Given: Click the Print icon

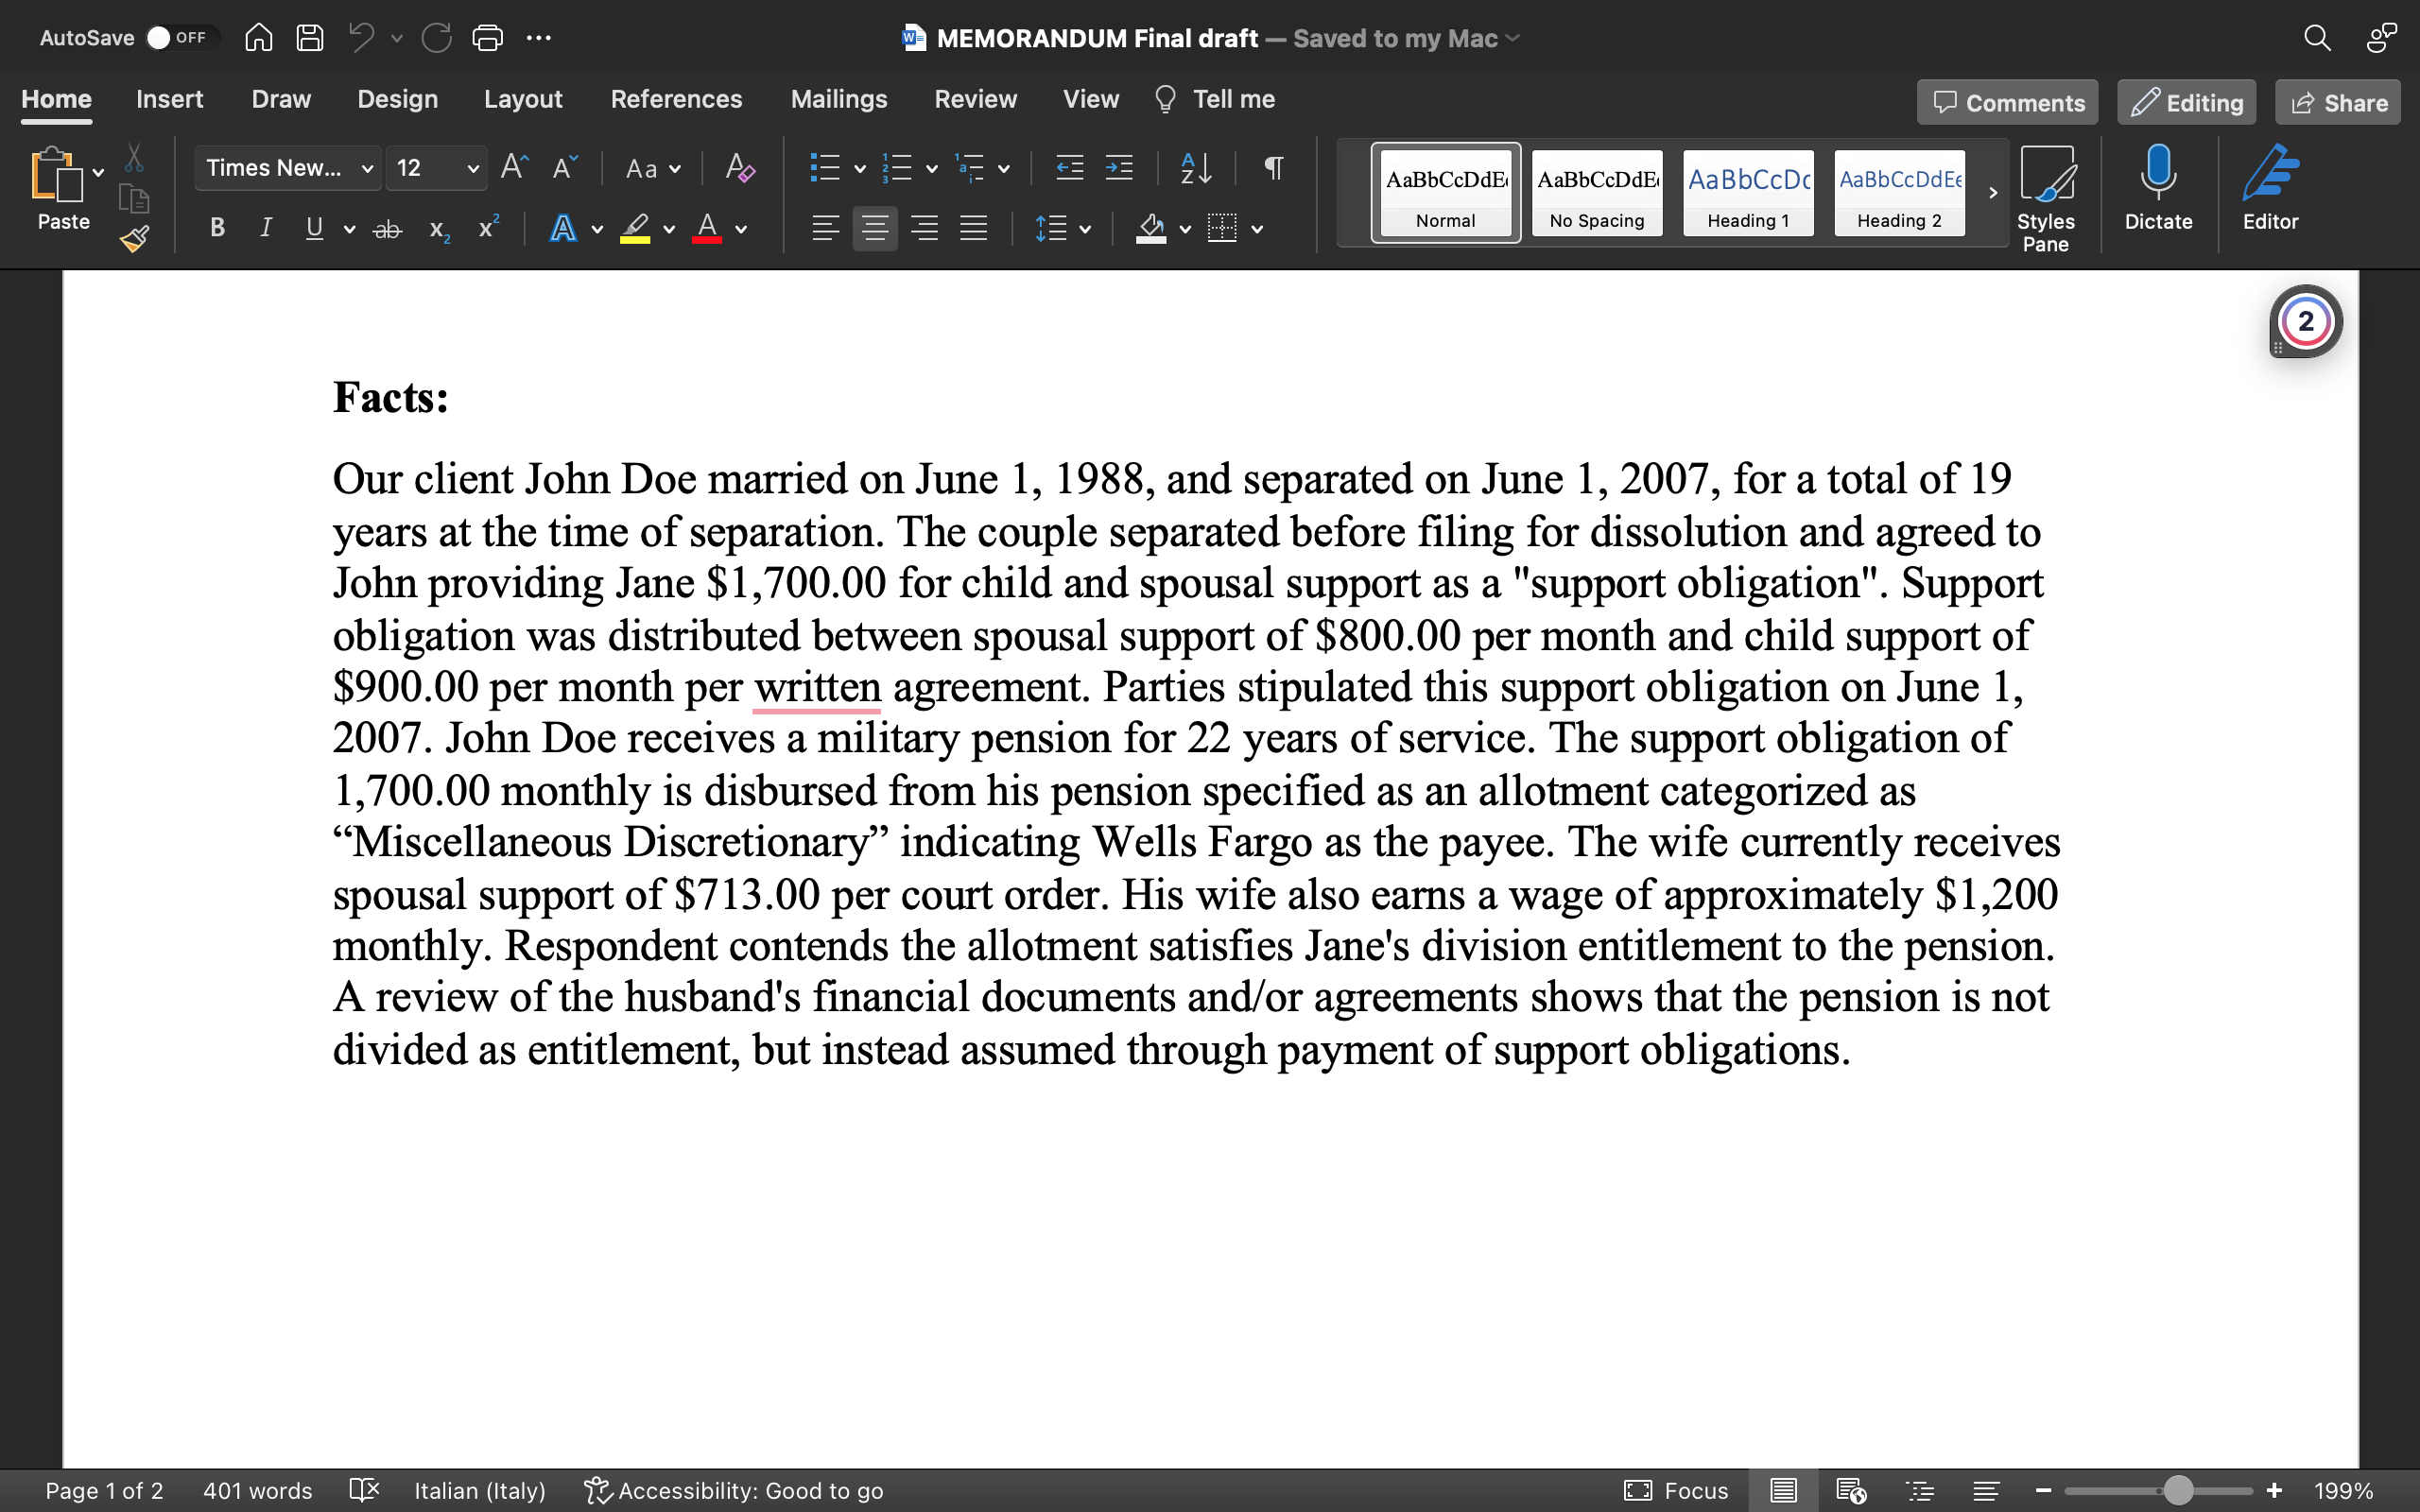Looking at the screenshot, I should click(488, 37).
